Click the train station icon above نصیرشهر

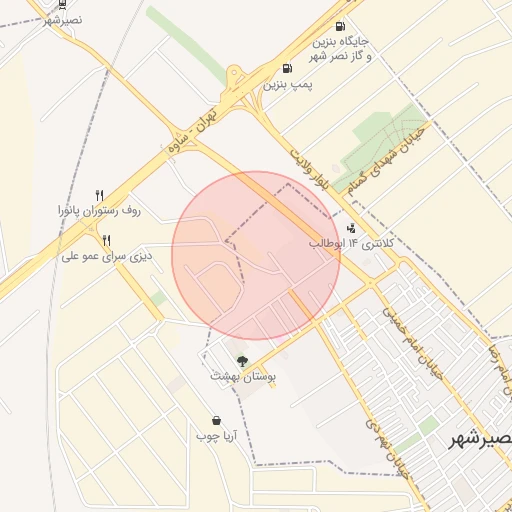62,4
